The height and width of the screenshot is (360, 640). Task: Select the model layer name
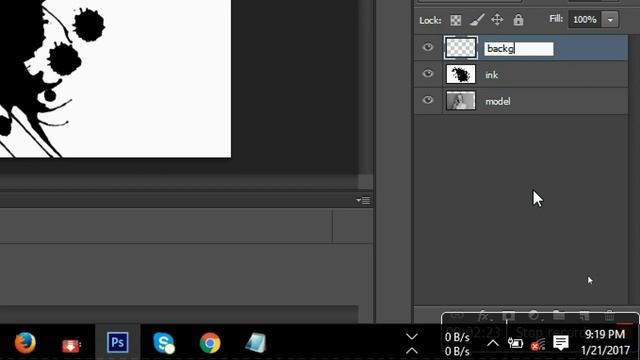[x=498, y=101]
